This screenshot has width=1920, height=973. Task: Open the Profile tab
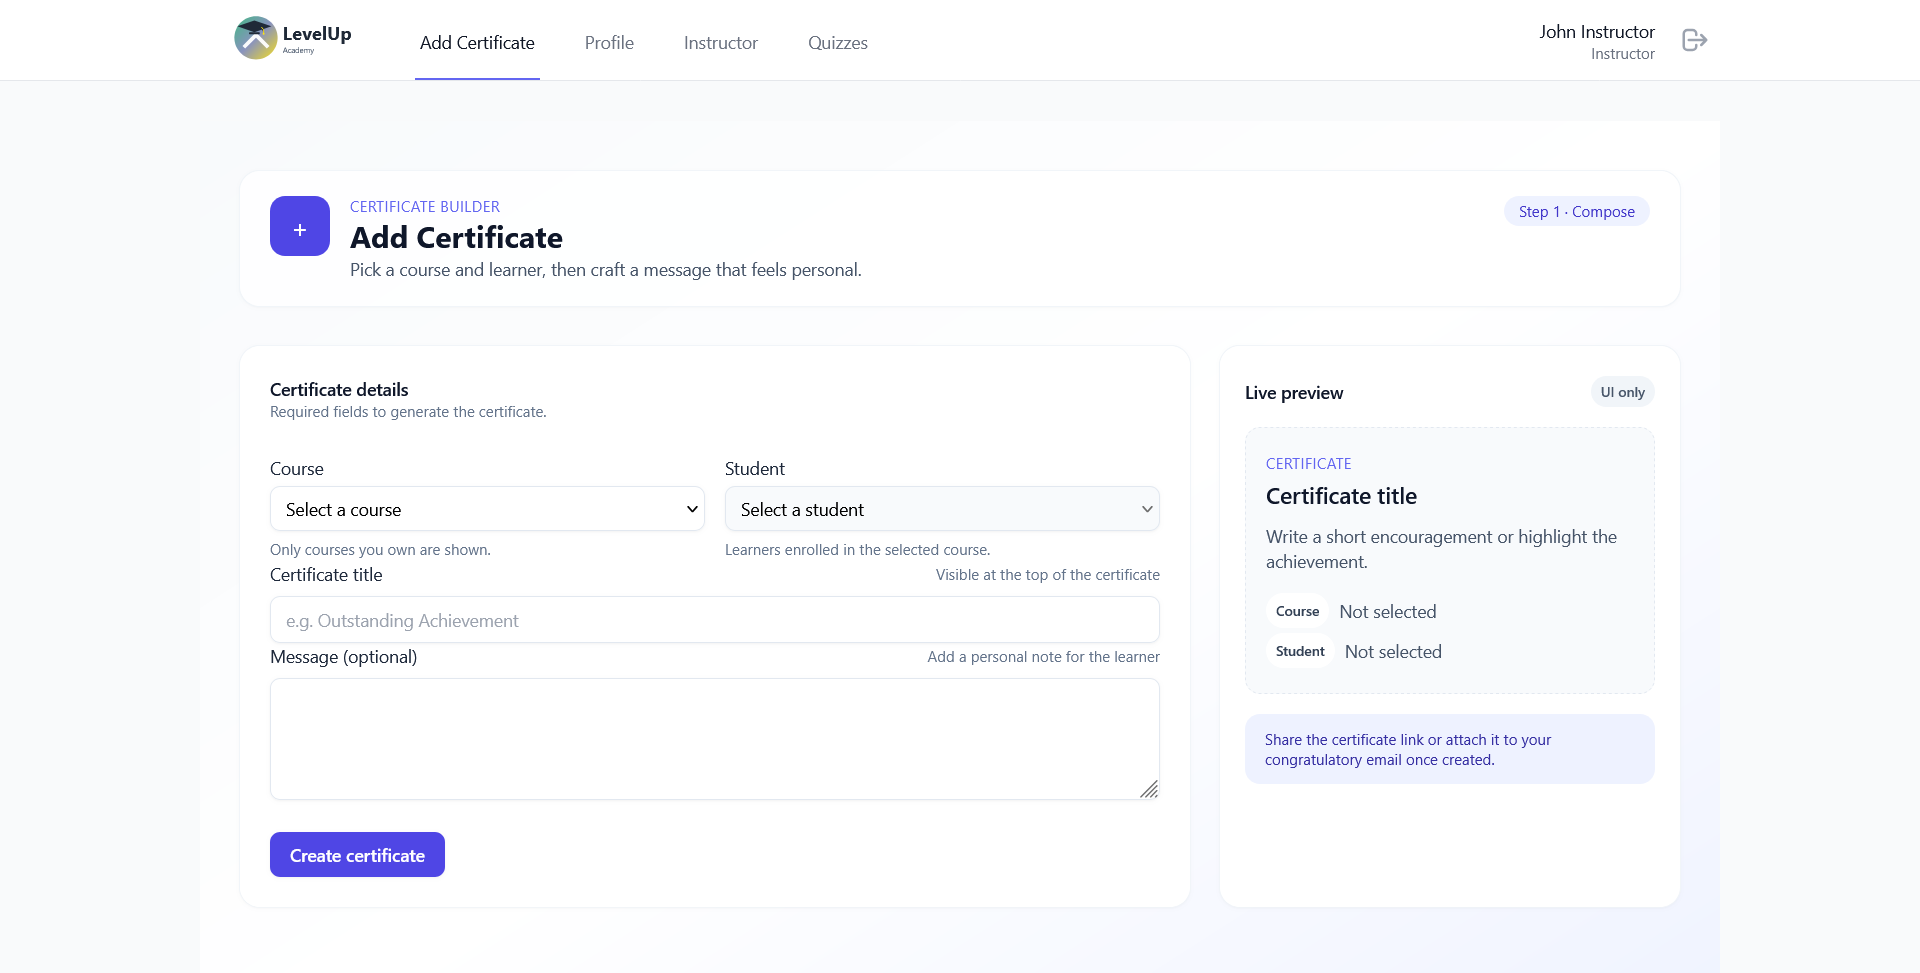[x=609, y=43]
